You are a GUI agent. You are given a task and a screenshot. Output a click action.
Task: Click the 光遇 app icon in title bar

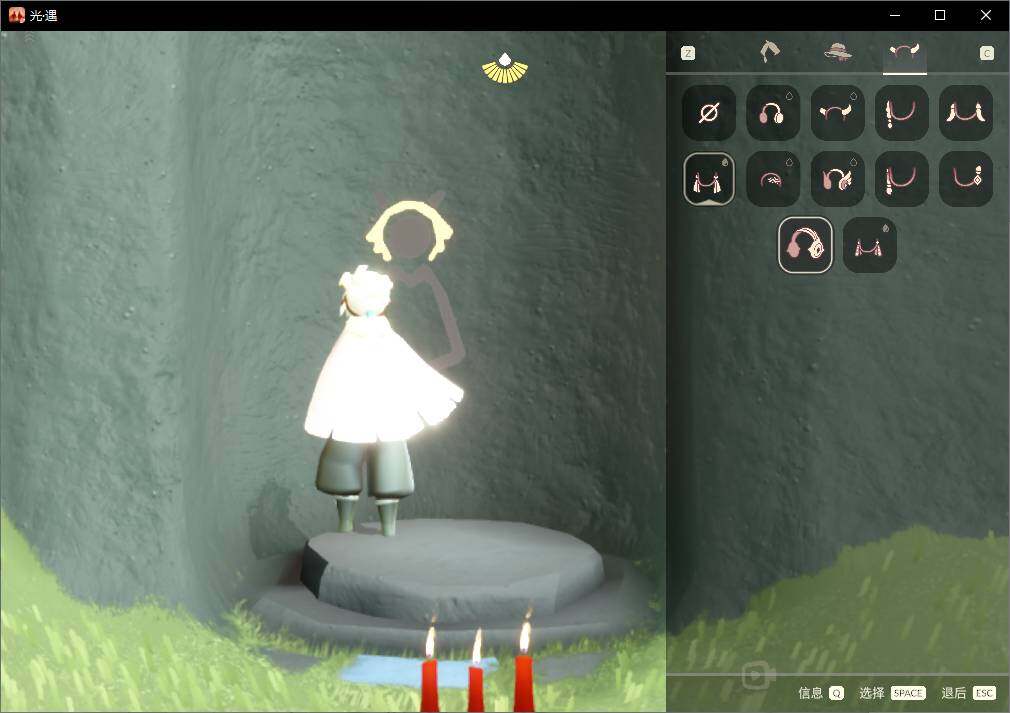click(16, 15)
